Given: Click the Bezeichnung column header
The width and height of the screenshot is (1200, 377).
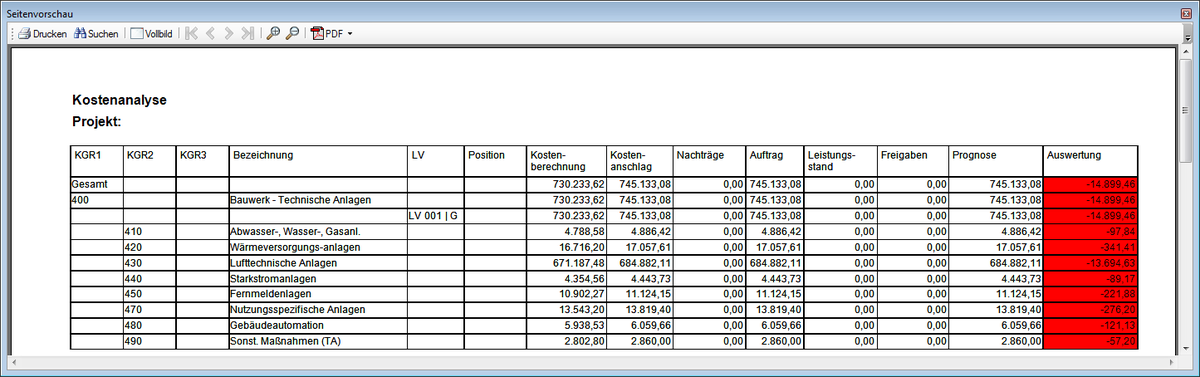Looking at the screenshot, I should pyautogui.click(x=318, y=161).
